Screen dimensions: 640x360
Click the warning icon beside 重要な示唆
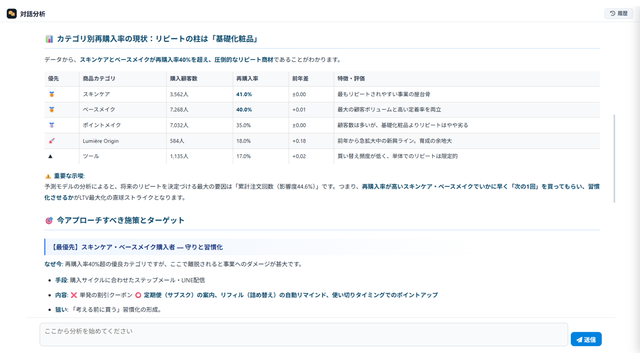pyautogui.click(x=48, y=176)
